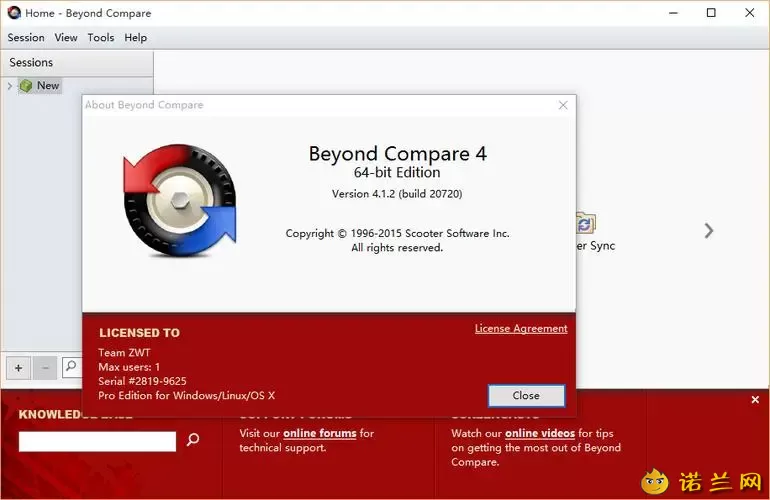The image size is (770, 500).
Task: Click the sessions search magnifier field
Action: pos(72,367)
